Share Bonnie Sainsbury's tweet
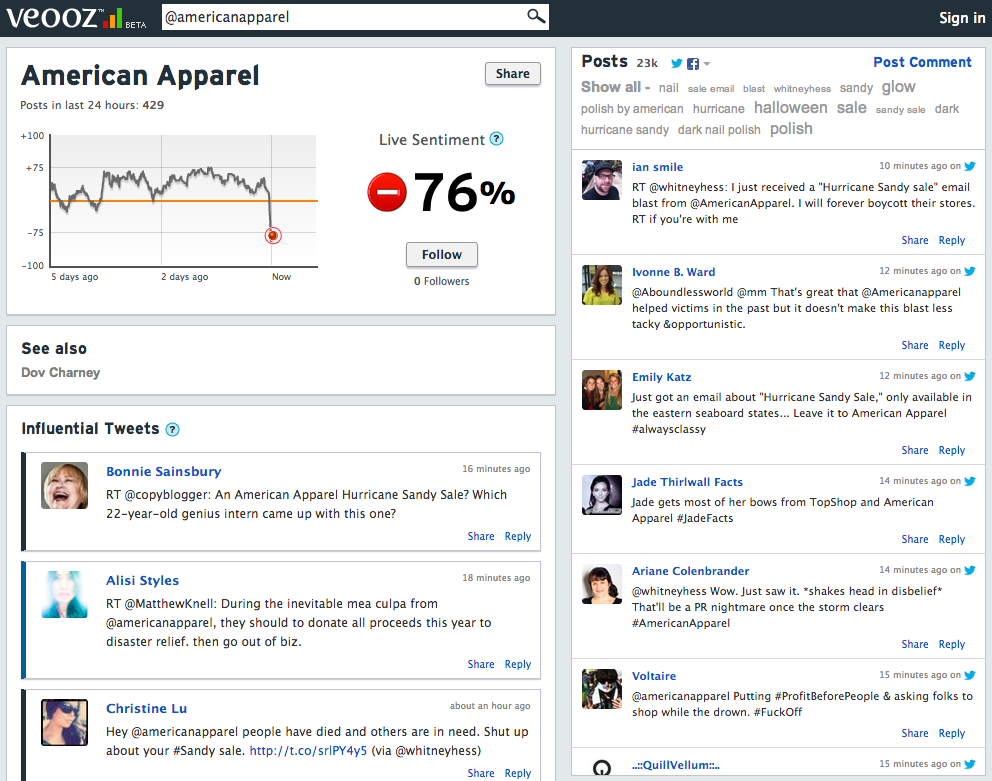The height and width of the screenshot is (781, 992). [x=481, y=536]
